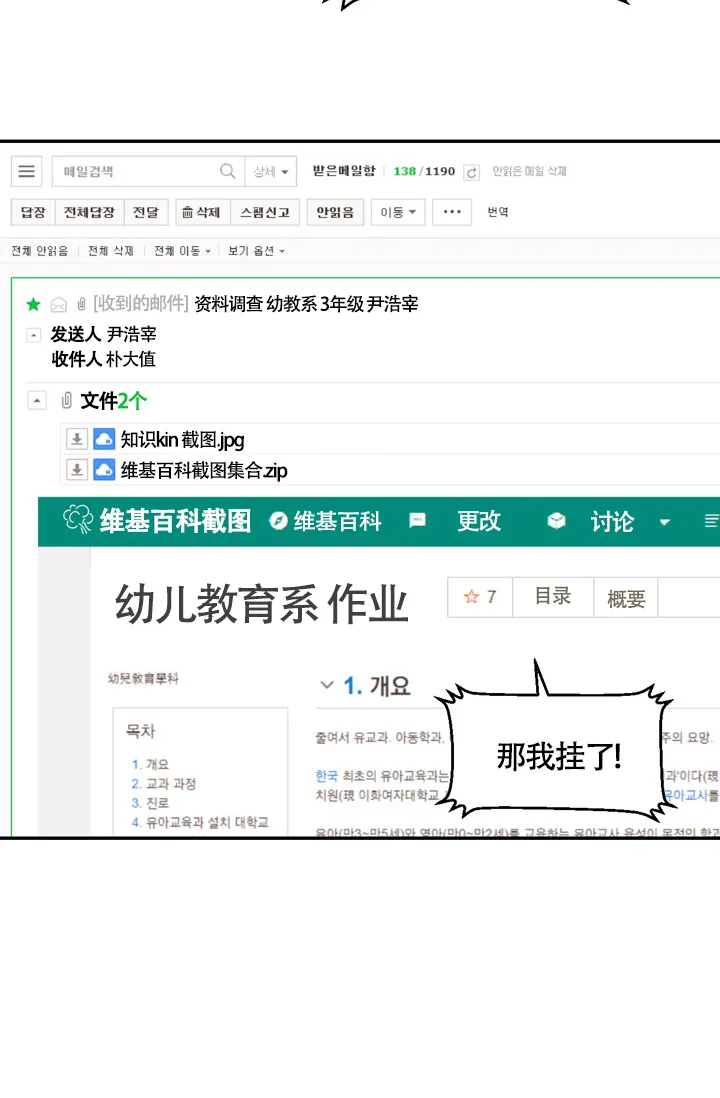Viewport: 720px width, 1098px height.
Task: Click the mail search magnifier icon
Action: click(x=228, y=171)
